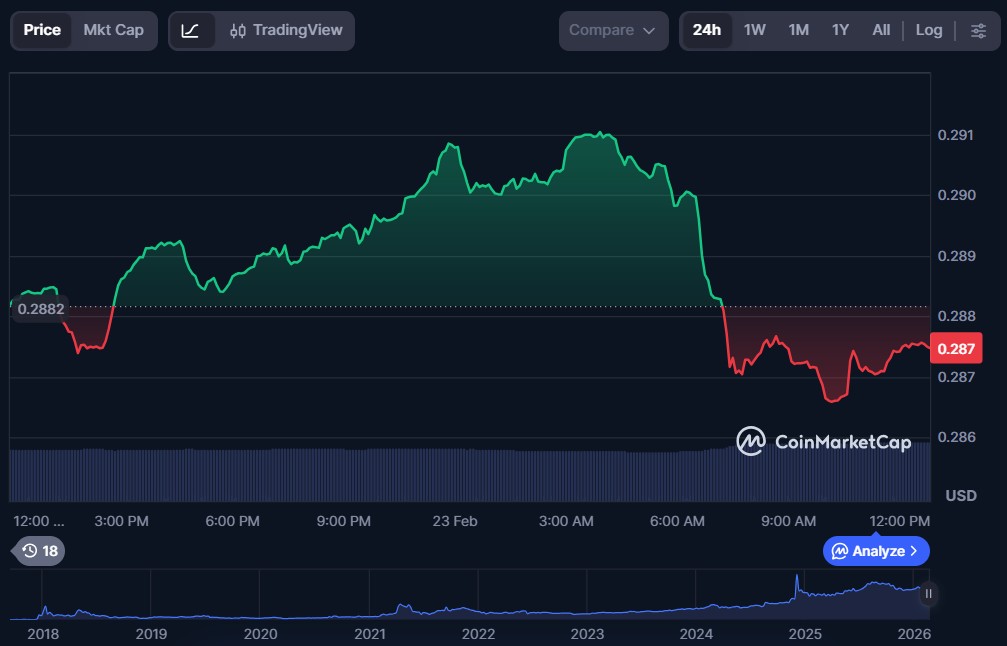
Task: Select the 1W time range tab
Action: tap(755, 30)
